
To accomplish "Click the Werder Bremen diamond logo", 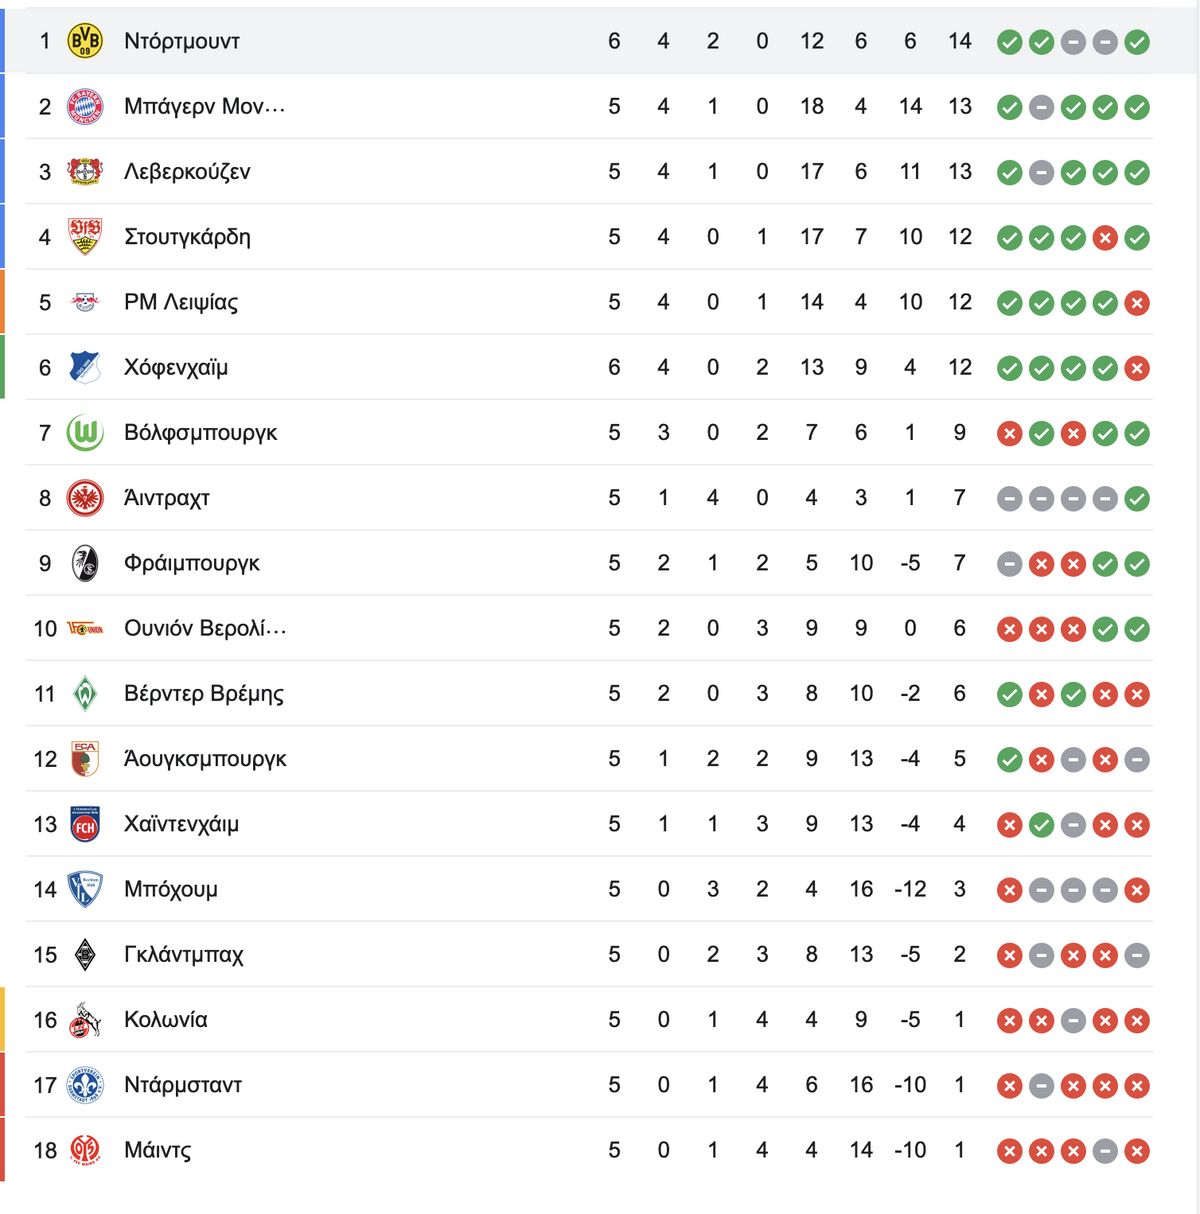I will point(85,694).
